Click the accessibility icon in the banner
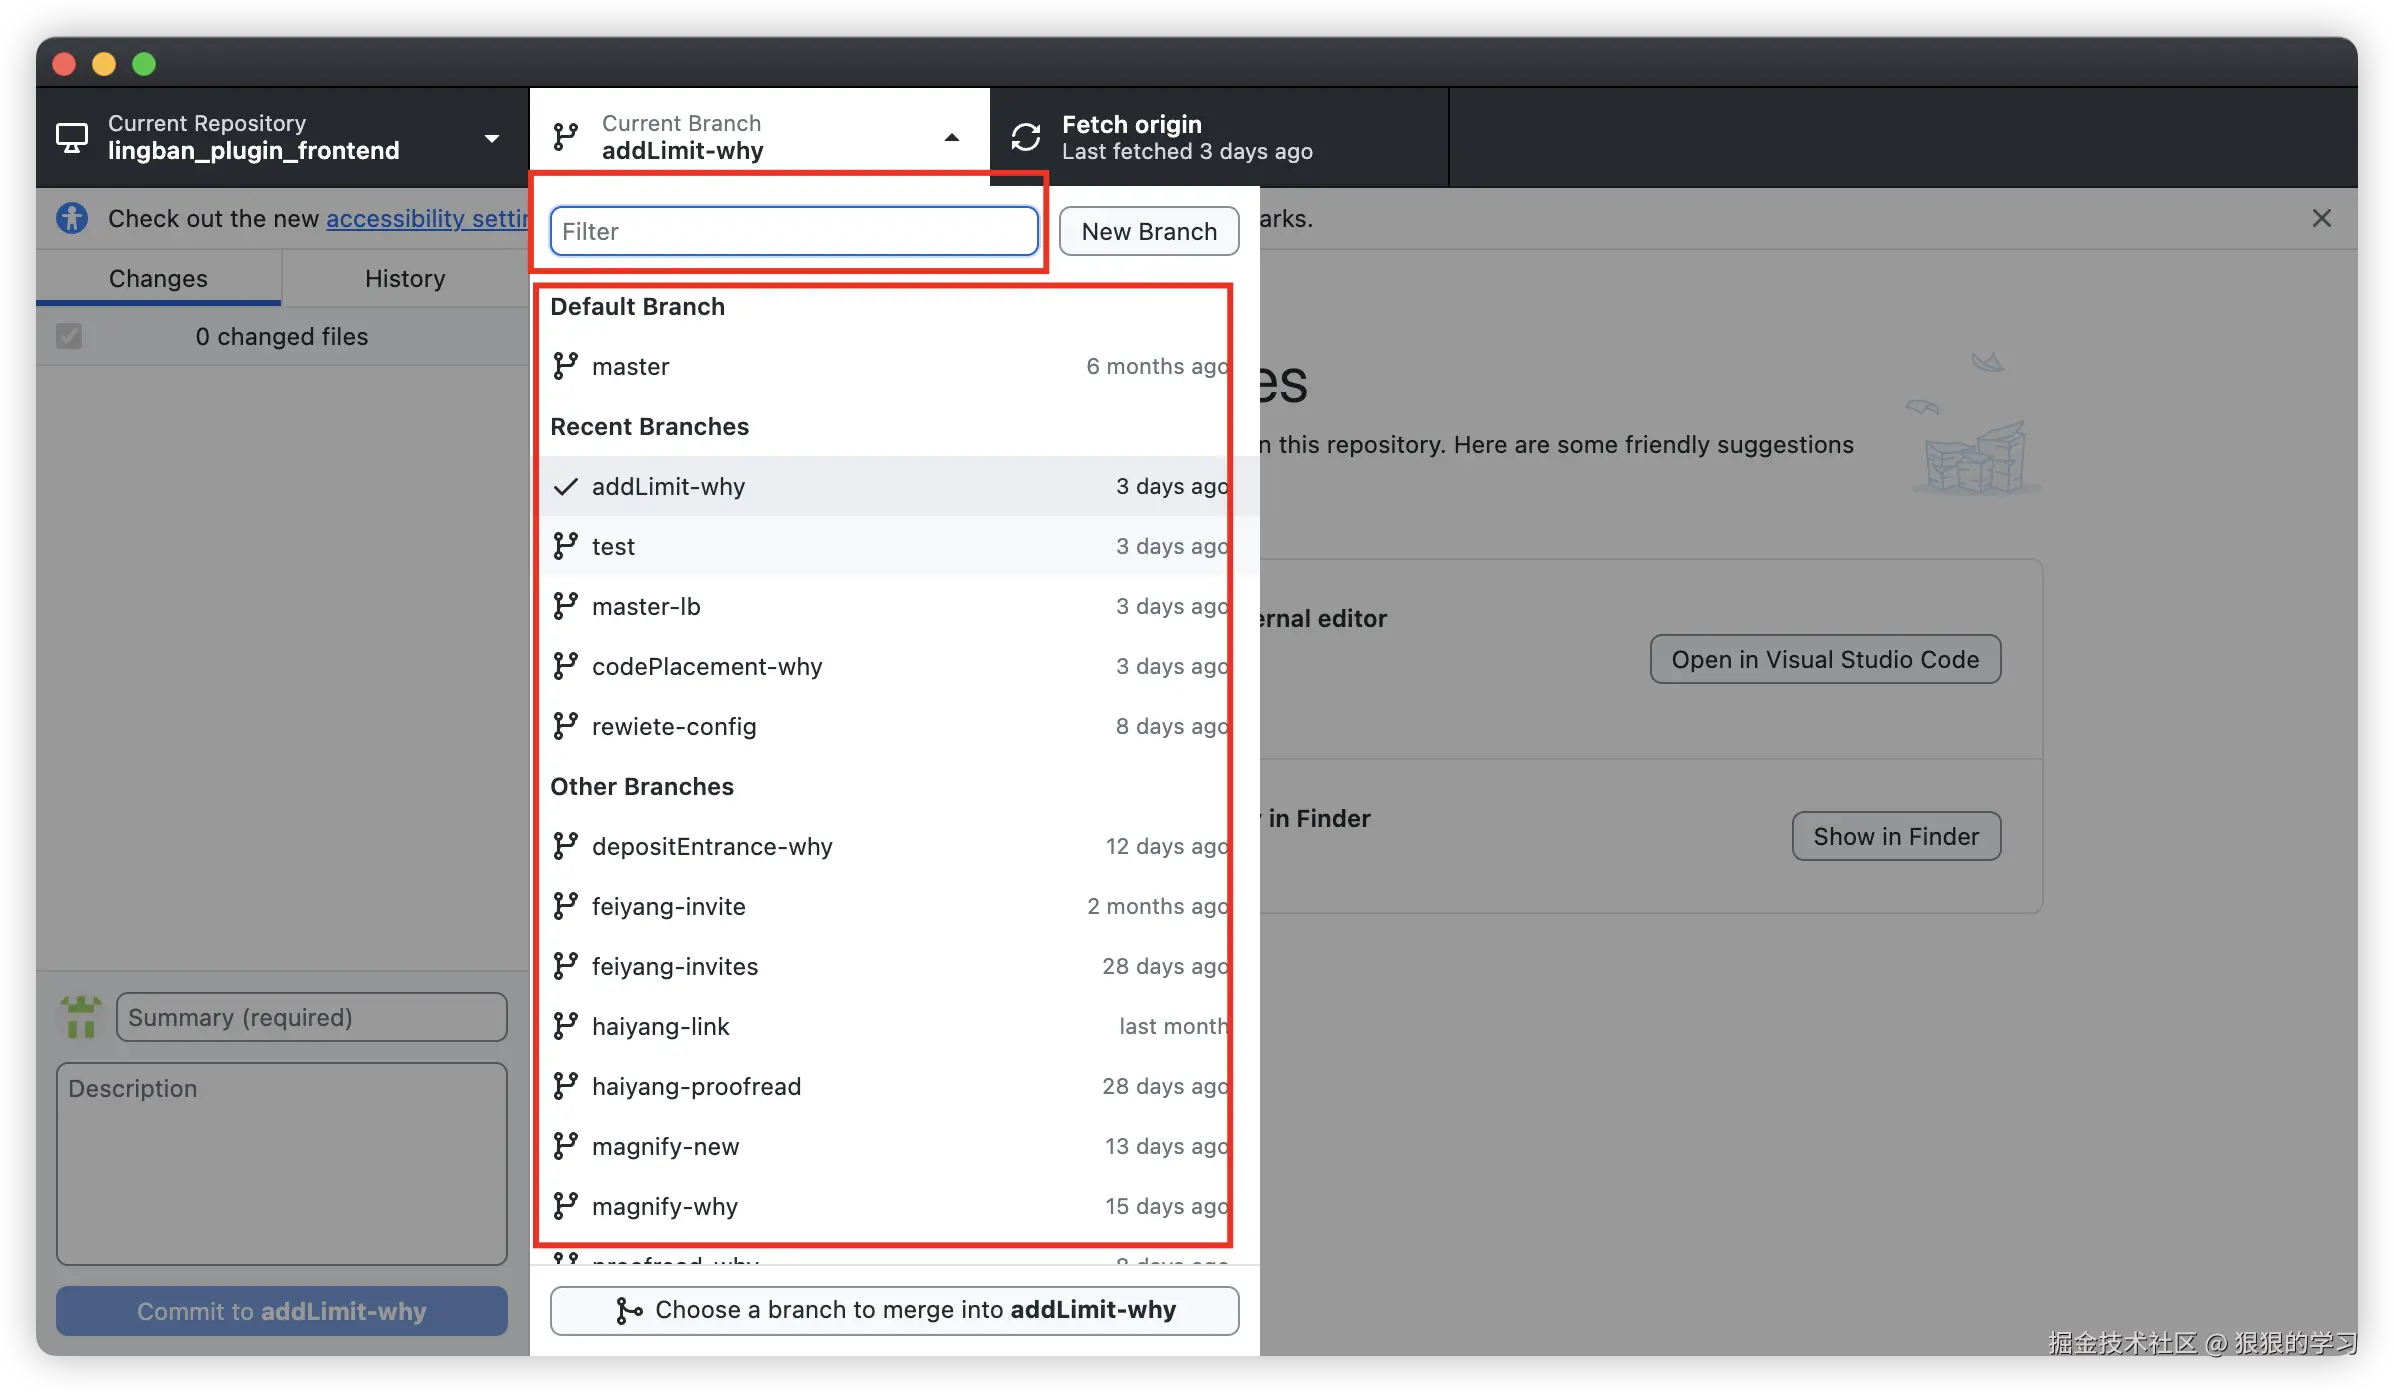The image size is (2394, 1392). (x=72, y=218)
